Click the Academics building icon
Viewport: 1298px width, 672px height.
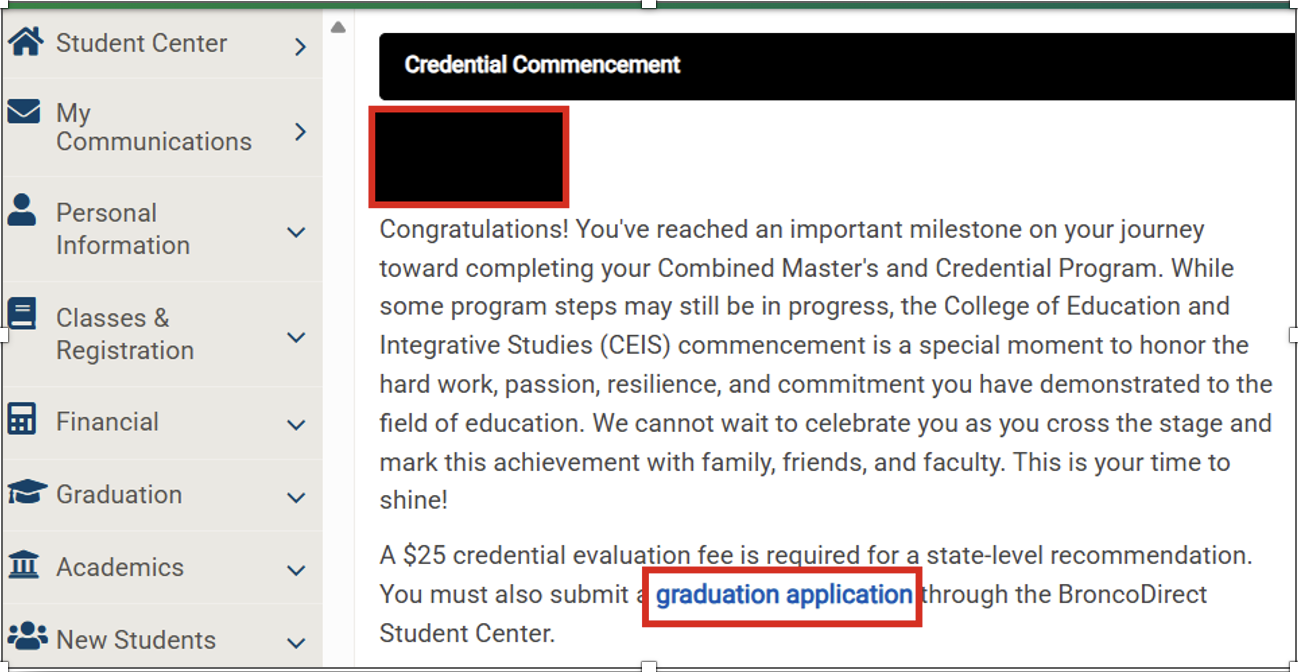pos(23,565)
